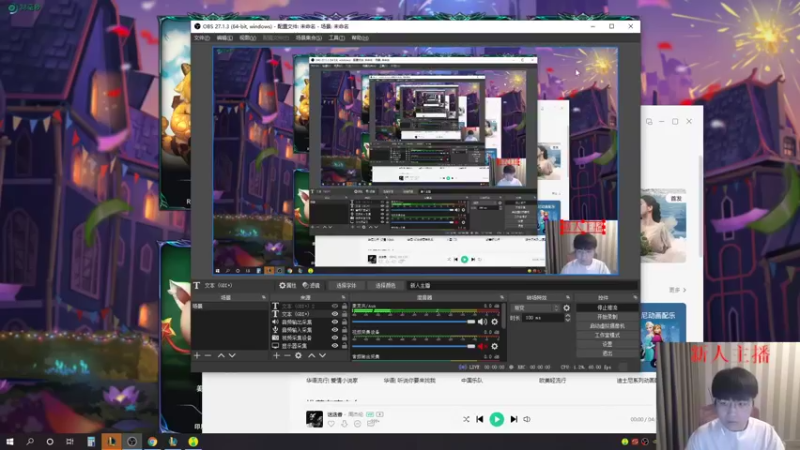Open the 文件 menu in OBS

[x=202, y=38]
